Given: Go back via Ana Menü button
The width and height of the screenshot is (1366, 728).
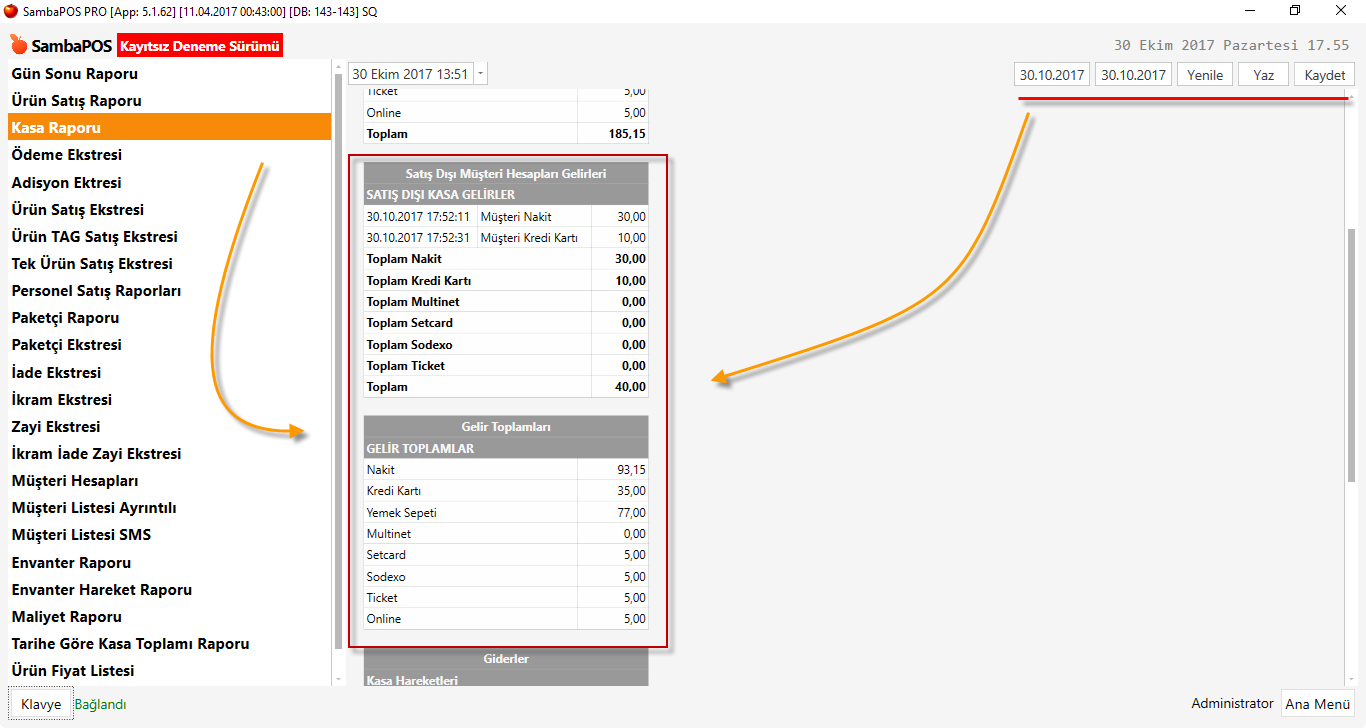Looking at the screenshot, I should point(1317,704).
